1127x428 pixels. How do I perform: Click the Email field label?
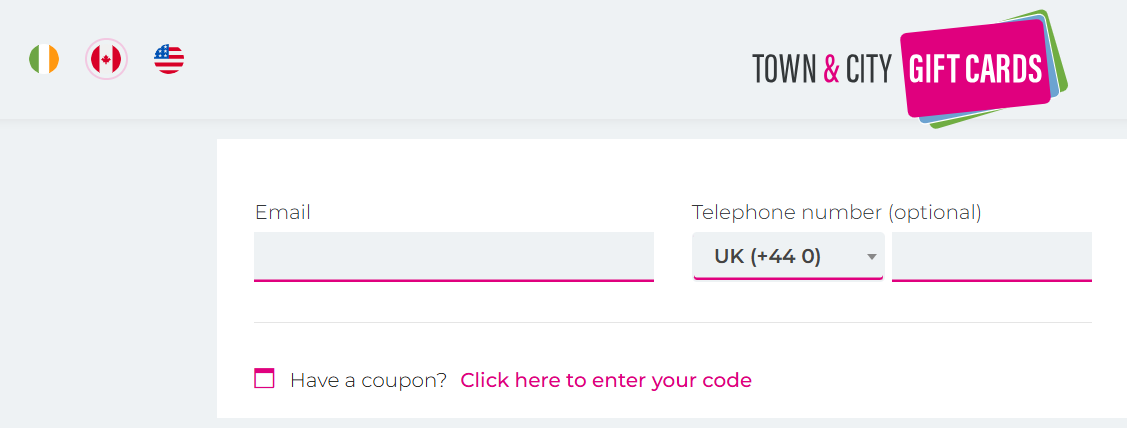click(282, 213)
